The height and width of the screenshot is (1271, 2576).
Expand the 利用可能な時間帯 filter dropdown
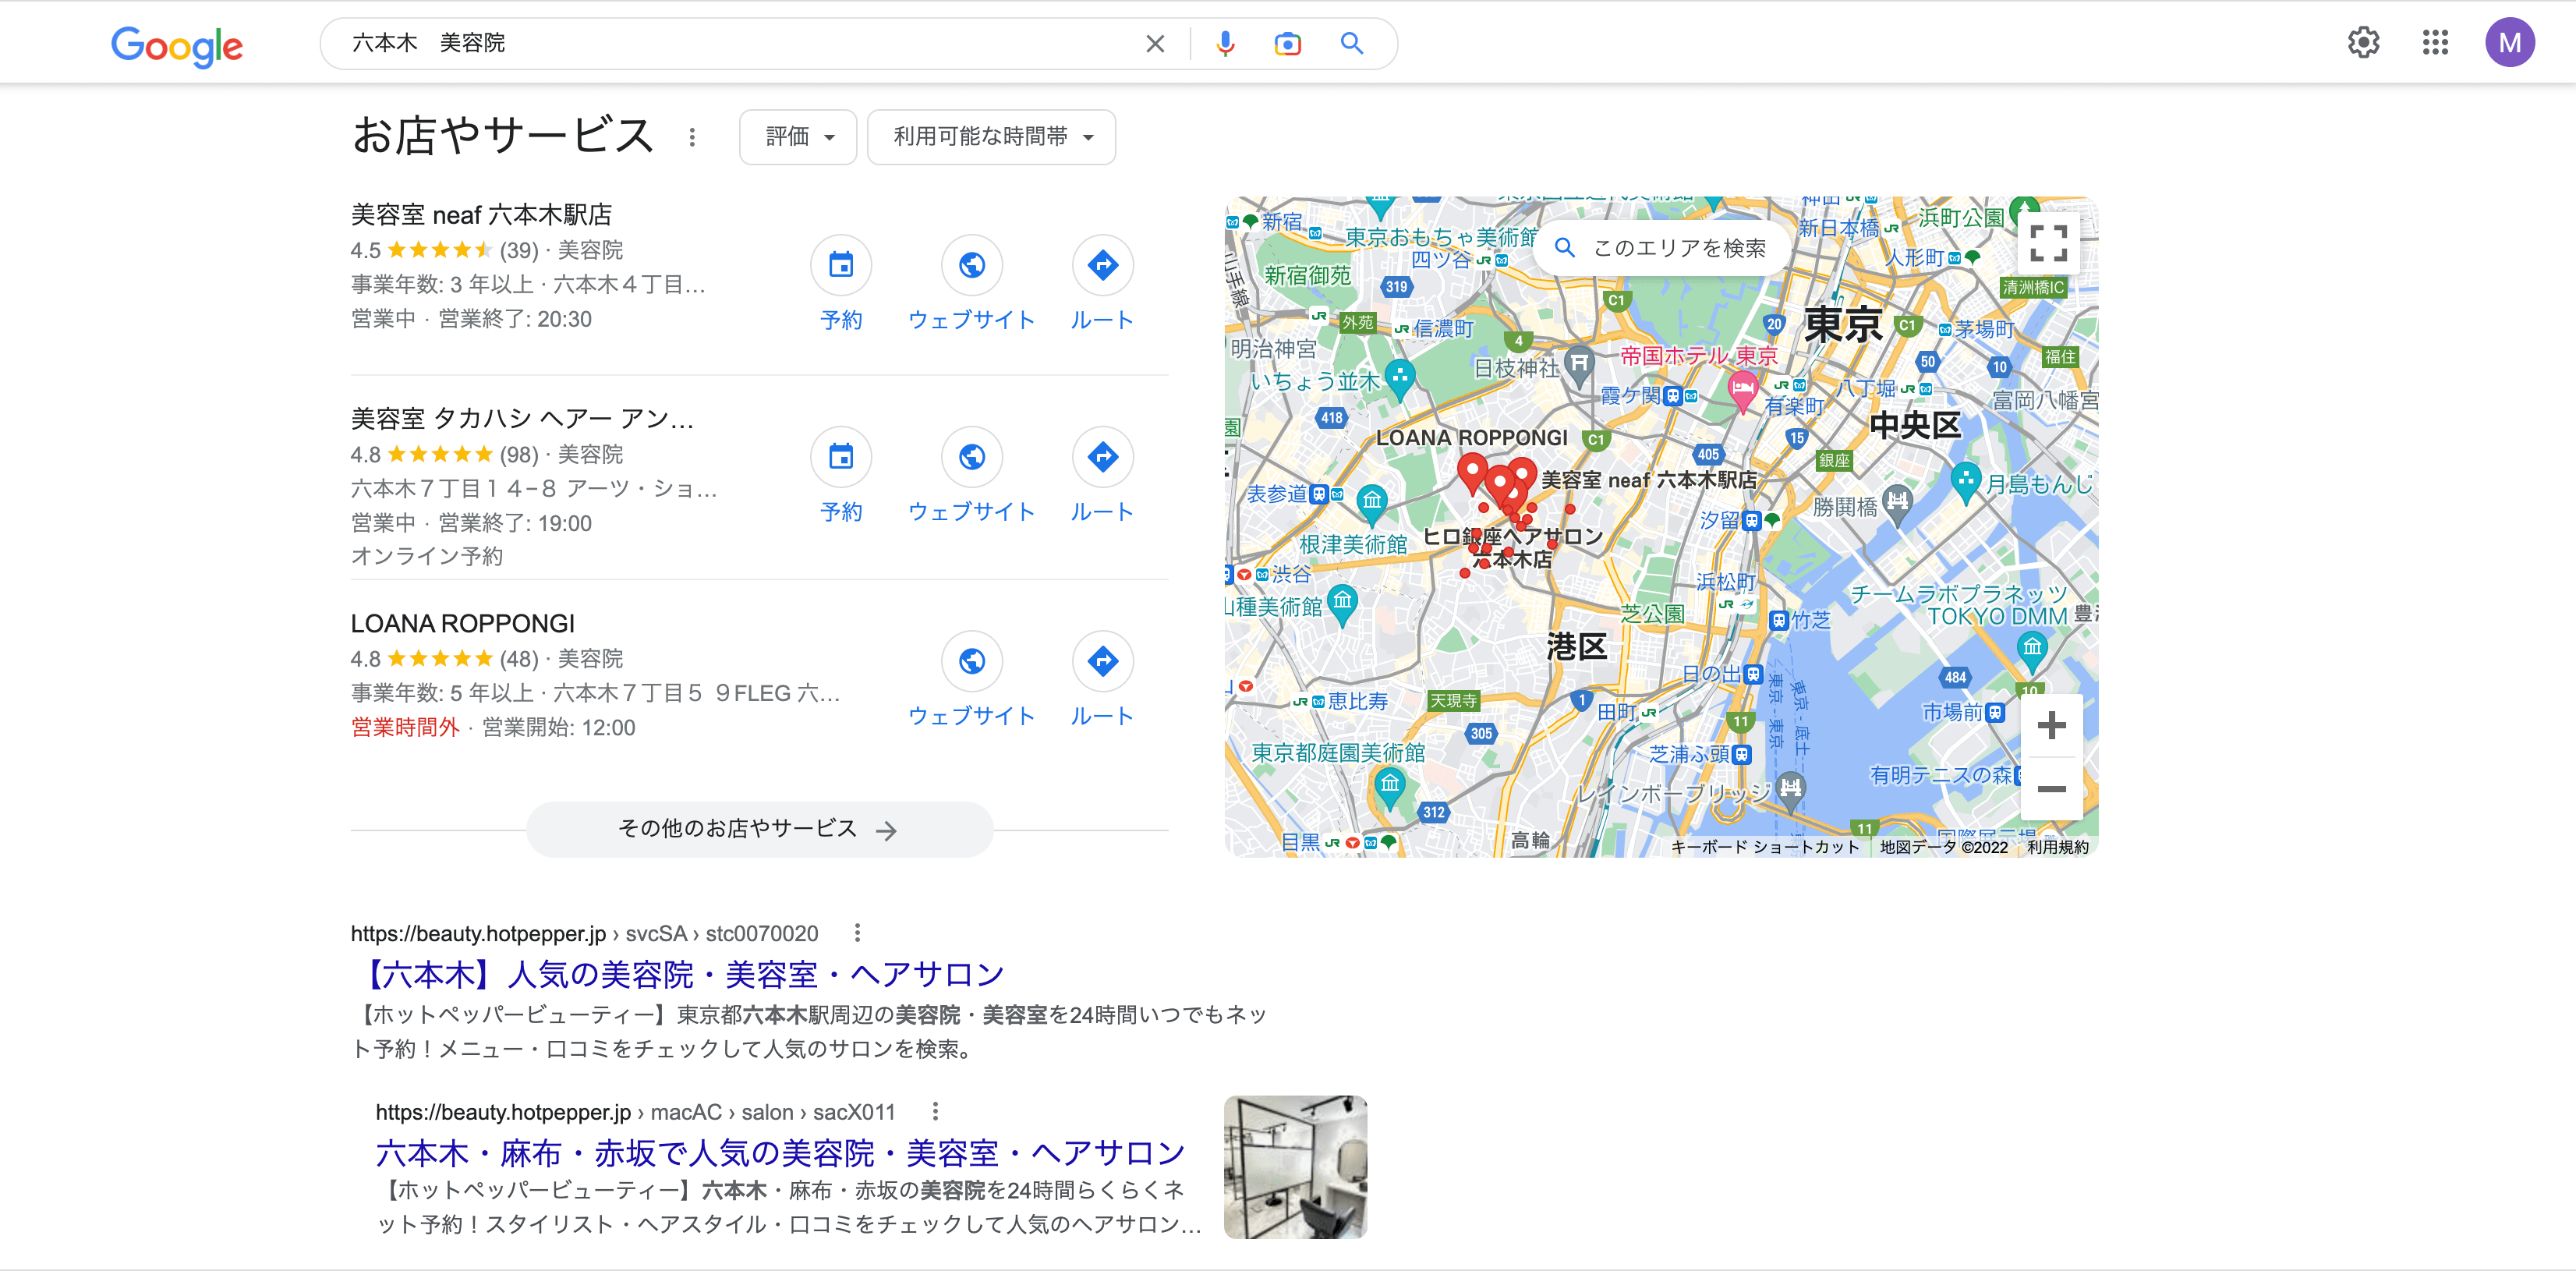[x=991, y=137]
